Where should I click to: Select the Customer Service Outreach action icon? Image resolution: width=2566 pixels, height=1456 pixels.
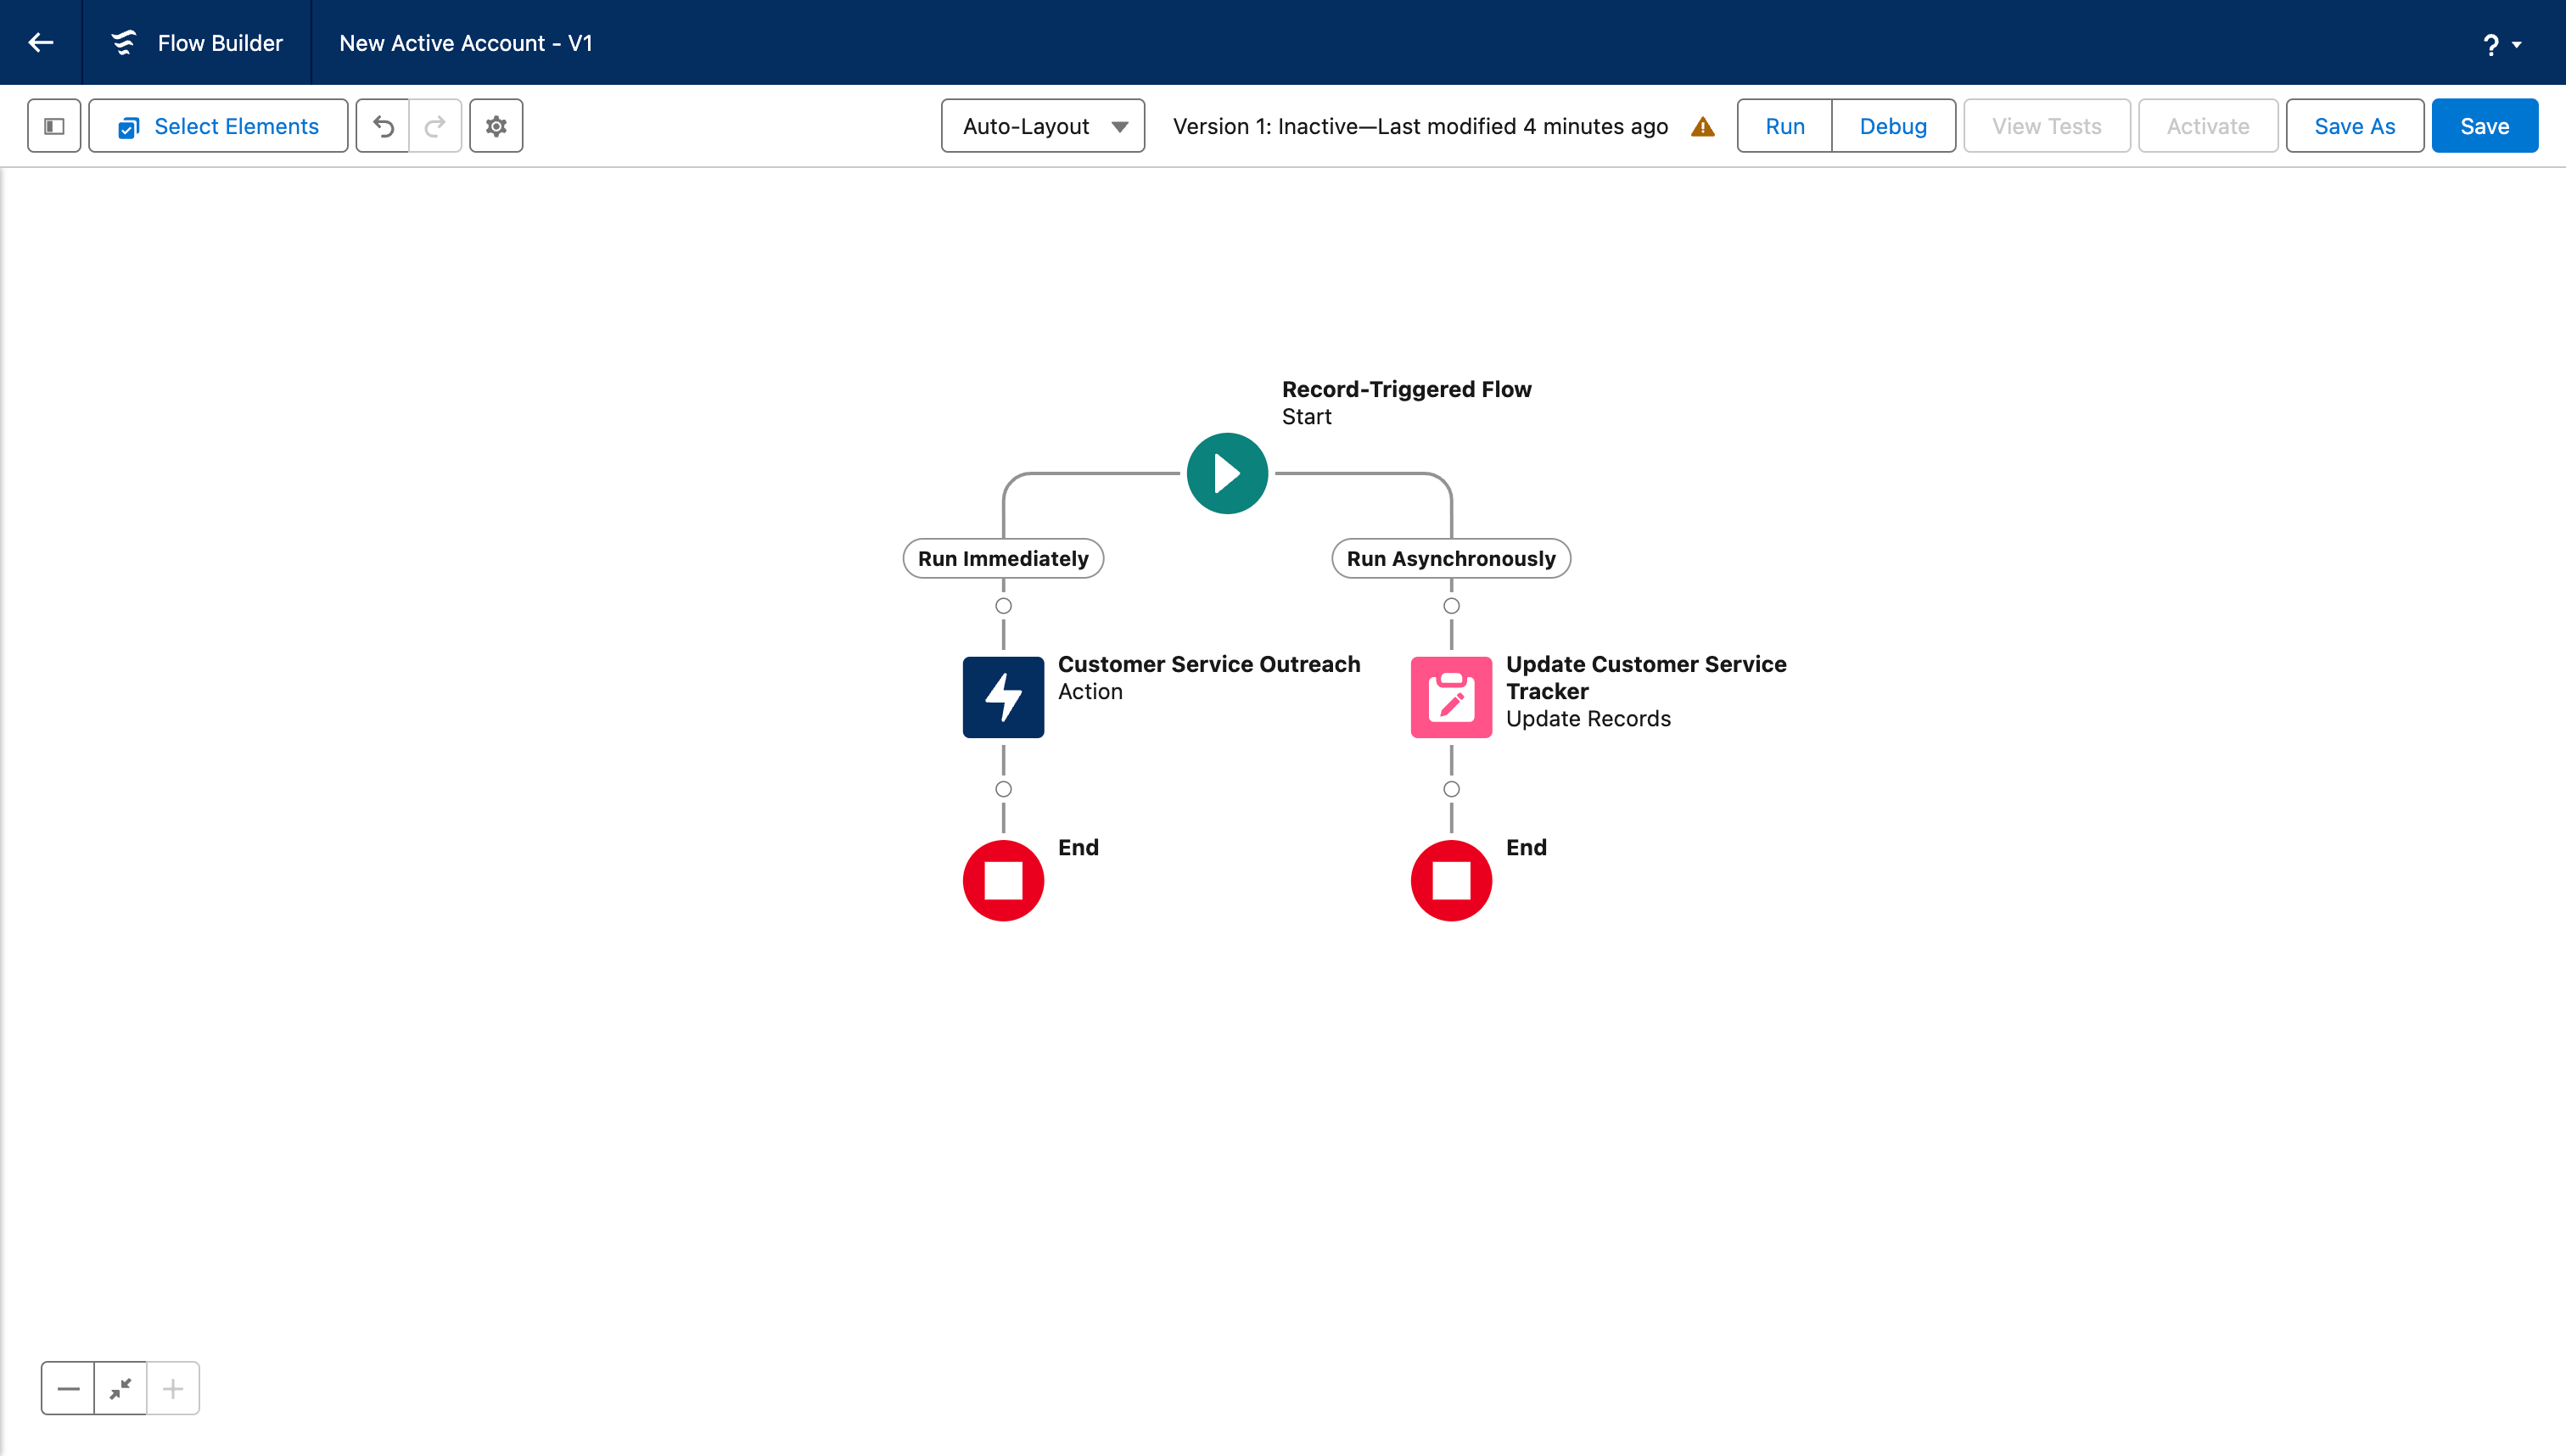point(1003,697)
